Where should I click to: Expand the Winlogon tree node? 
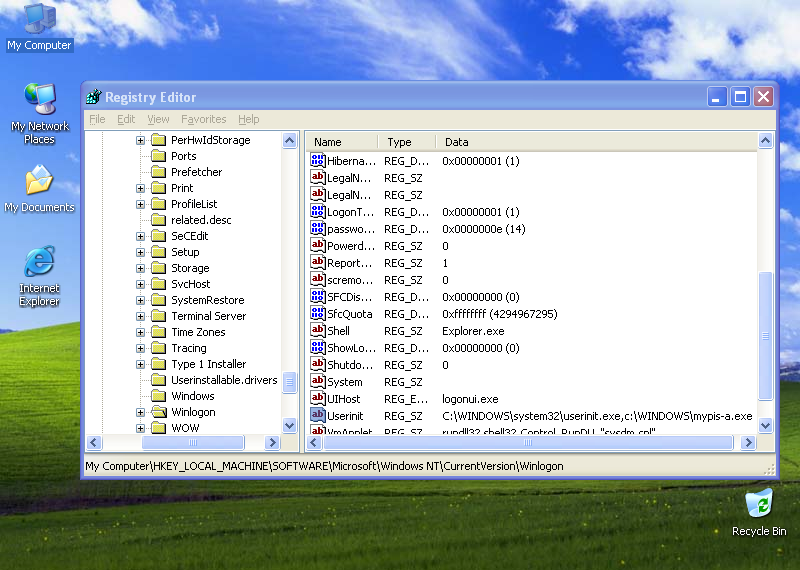pyautogui.click(x=140, y=412)
